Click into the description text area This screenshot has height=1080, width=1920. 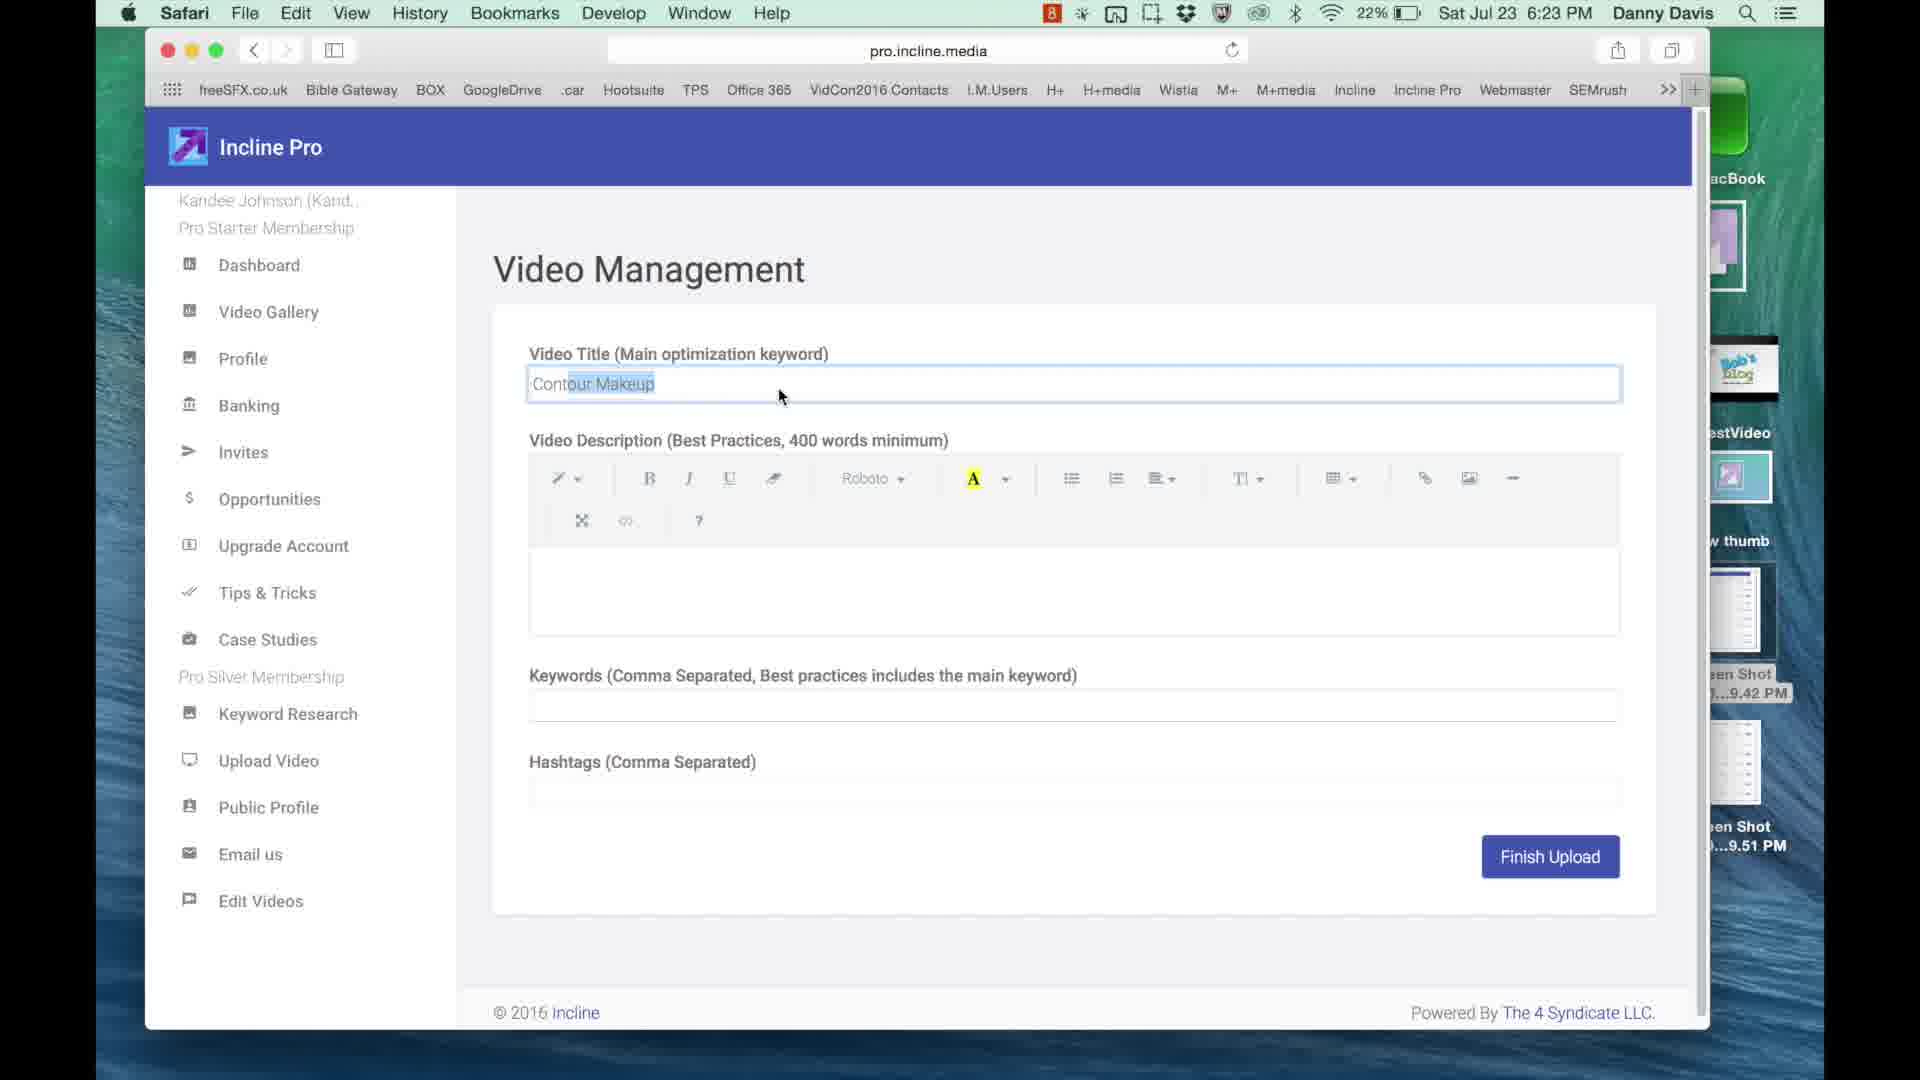(1074, 591)
